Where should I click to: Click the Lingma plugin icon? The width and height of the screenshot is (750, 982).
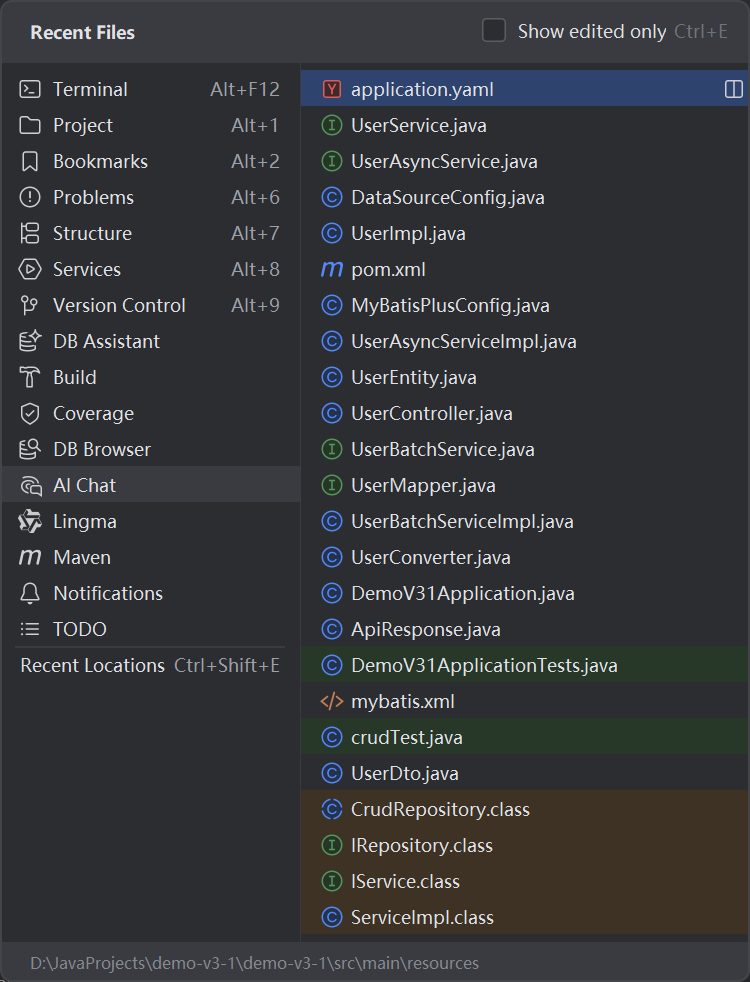[x=30, y=522]
